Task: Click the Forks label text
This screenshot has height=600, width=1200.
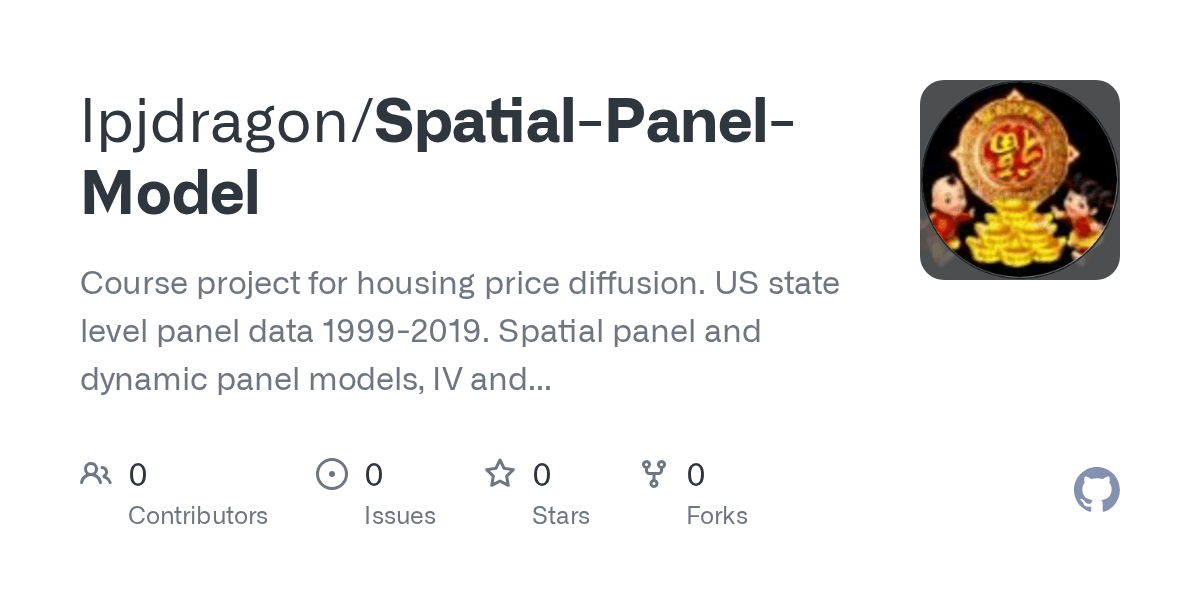Action: 717,516
